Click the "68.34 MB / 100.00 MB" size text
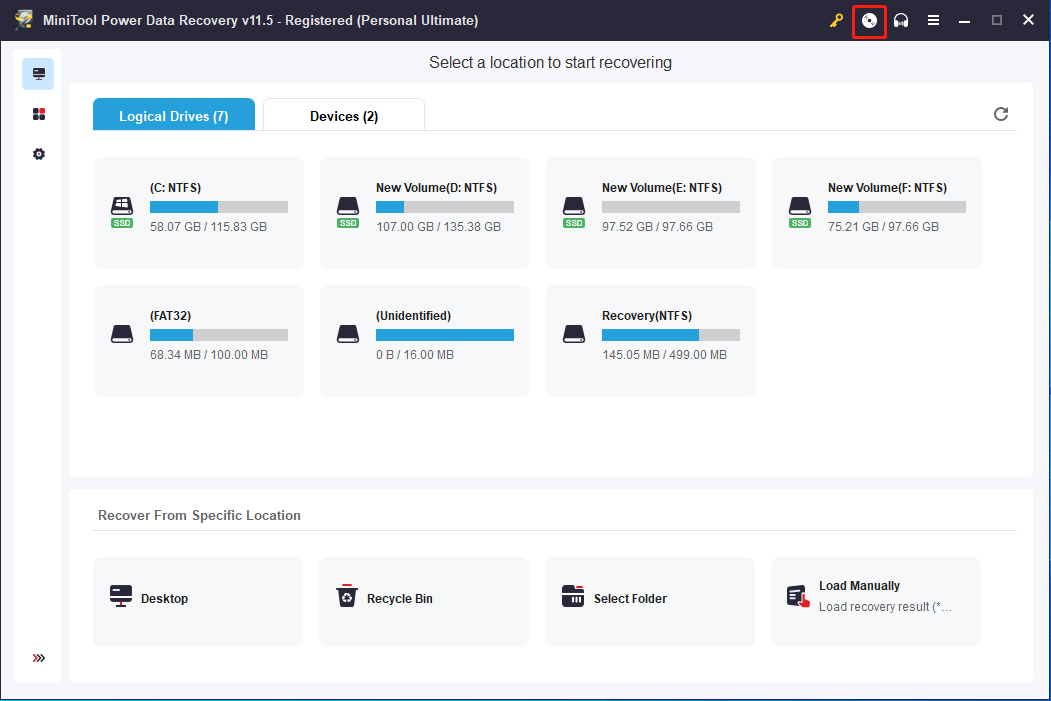Viewport: 1051px width, 701px height. (209, 355)
